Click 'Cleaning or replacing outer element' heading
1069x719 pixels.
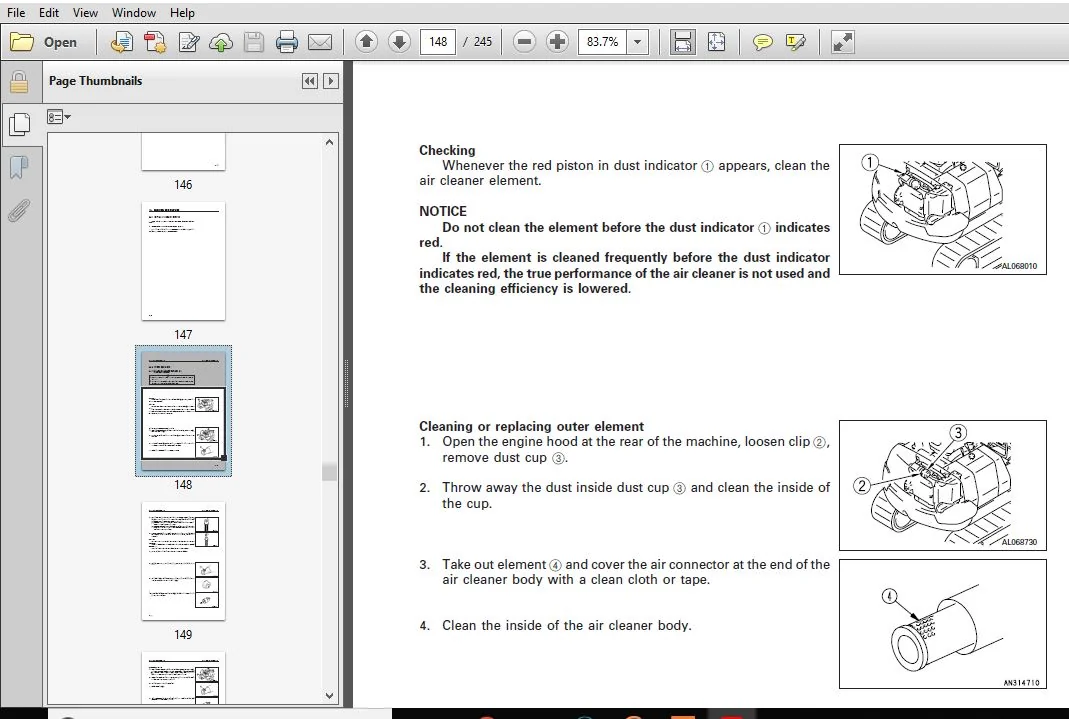pos(531,426)
